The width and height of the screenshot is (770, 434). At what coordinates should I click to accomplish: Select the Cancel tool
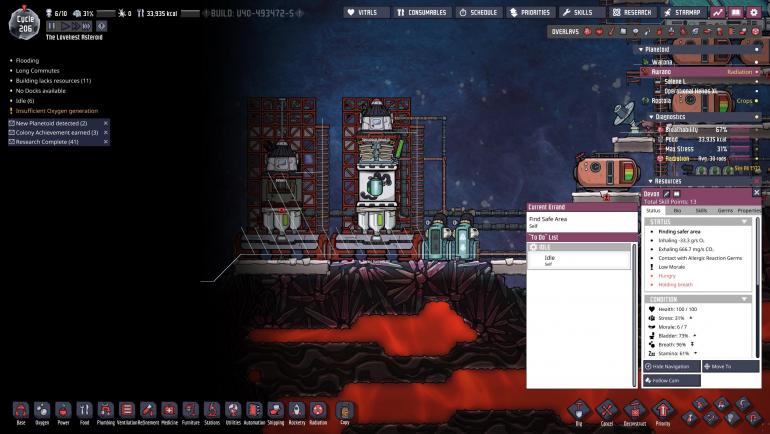pyautogui.click(x=607, y=410)
